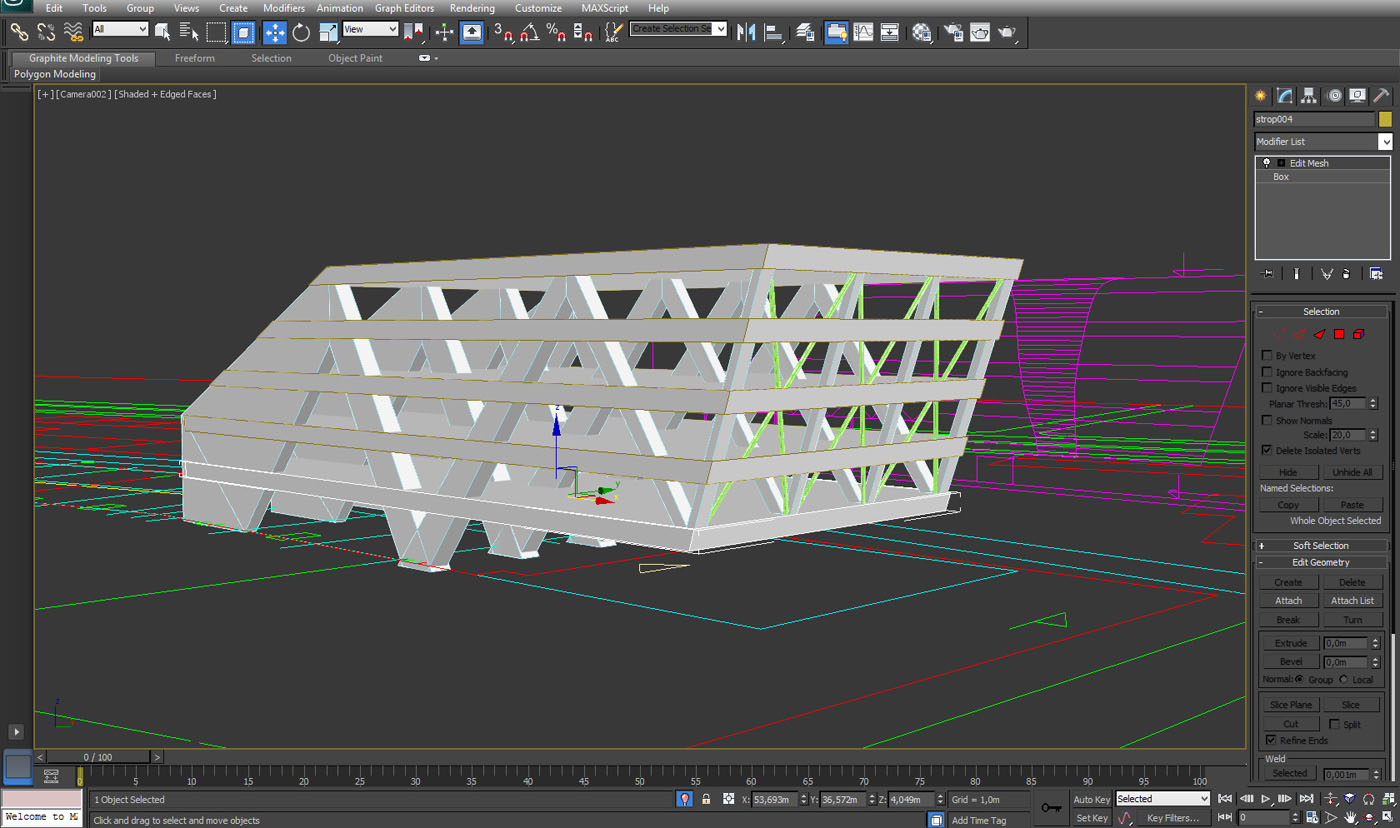Open the Utilities panel hammer icon

1381,96
